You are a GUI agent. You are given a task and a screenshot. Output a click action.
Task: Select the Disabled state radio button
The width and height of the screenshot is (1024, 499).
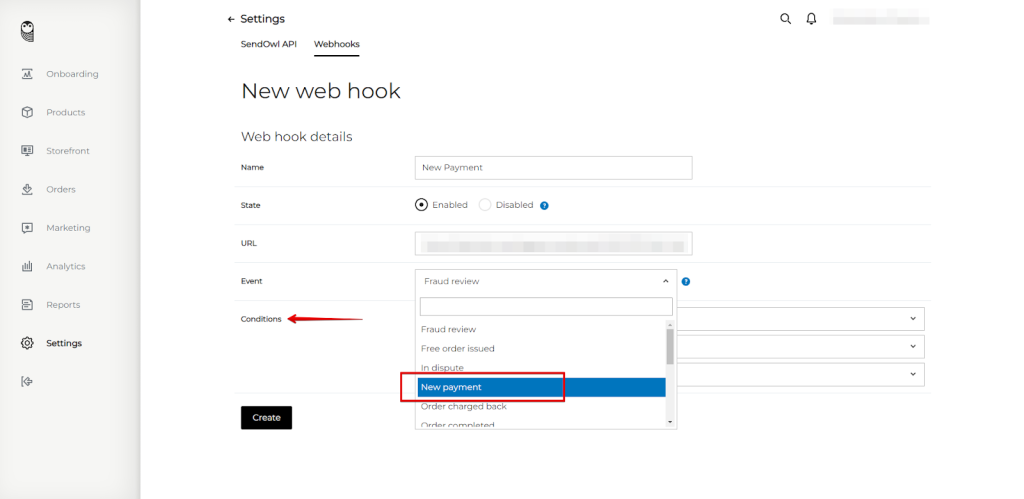pyautogui.click(x=485, y=205)
